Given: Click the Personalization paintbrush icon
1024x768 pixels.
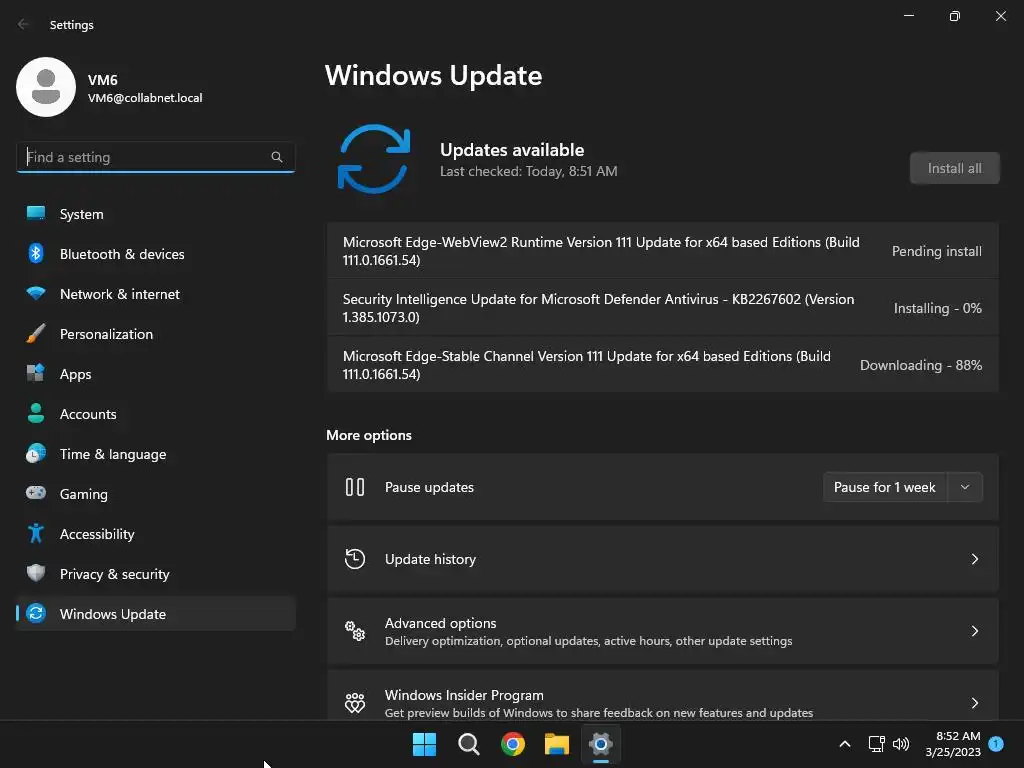Looking at the screenshot, I should [36, 334].
